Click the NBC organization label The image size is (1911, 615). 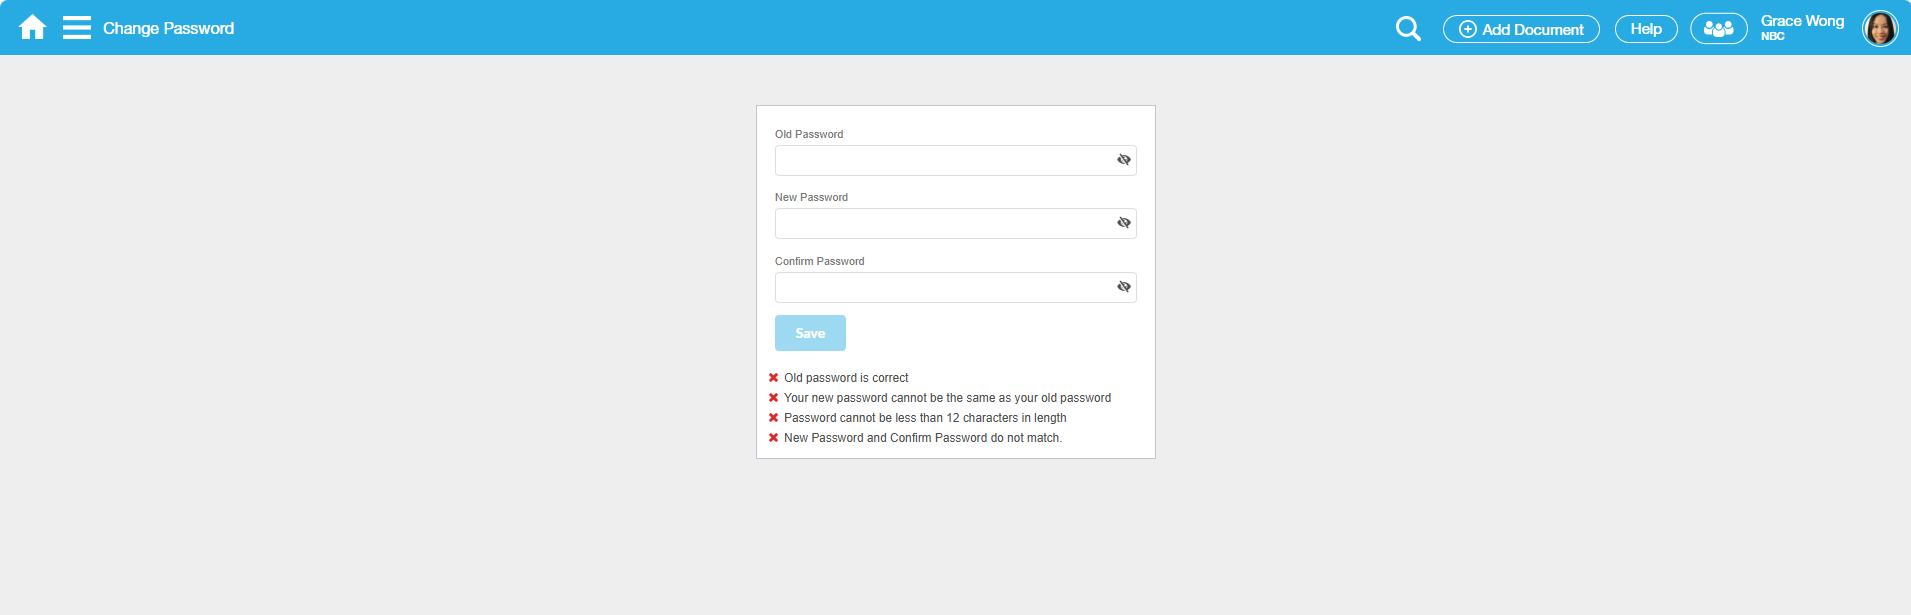1773,37
